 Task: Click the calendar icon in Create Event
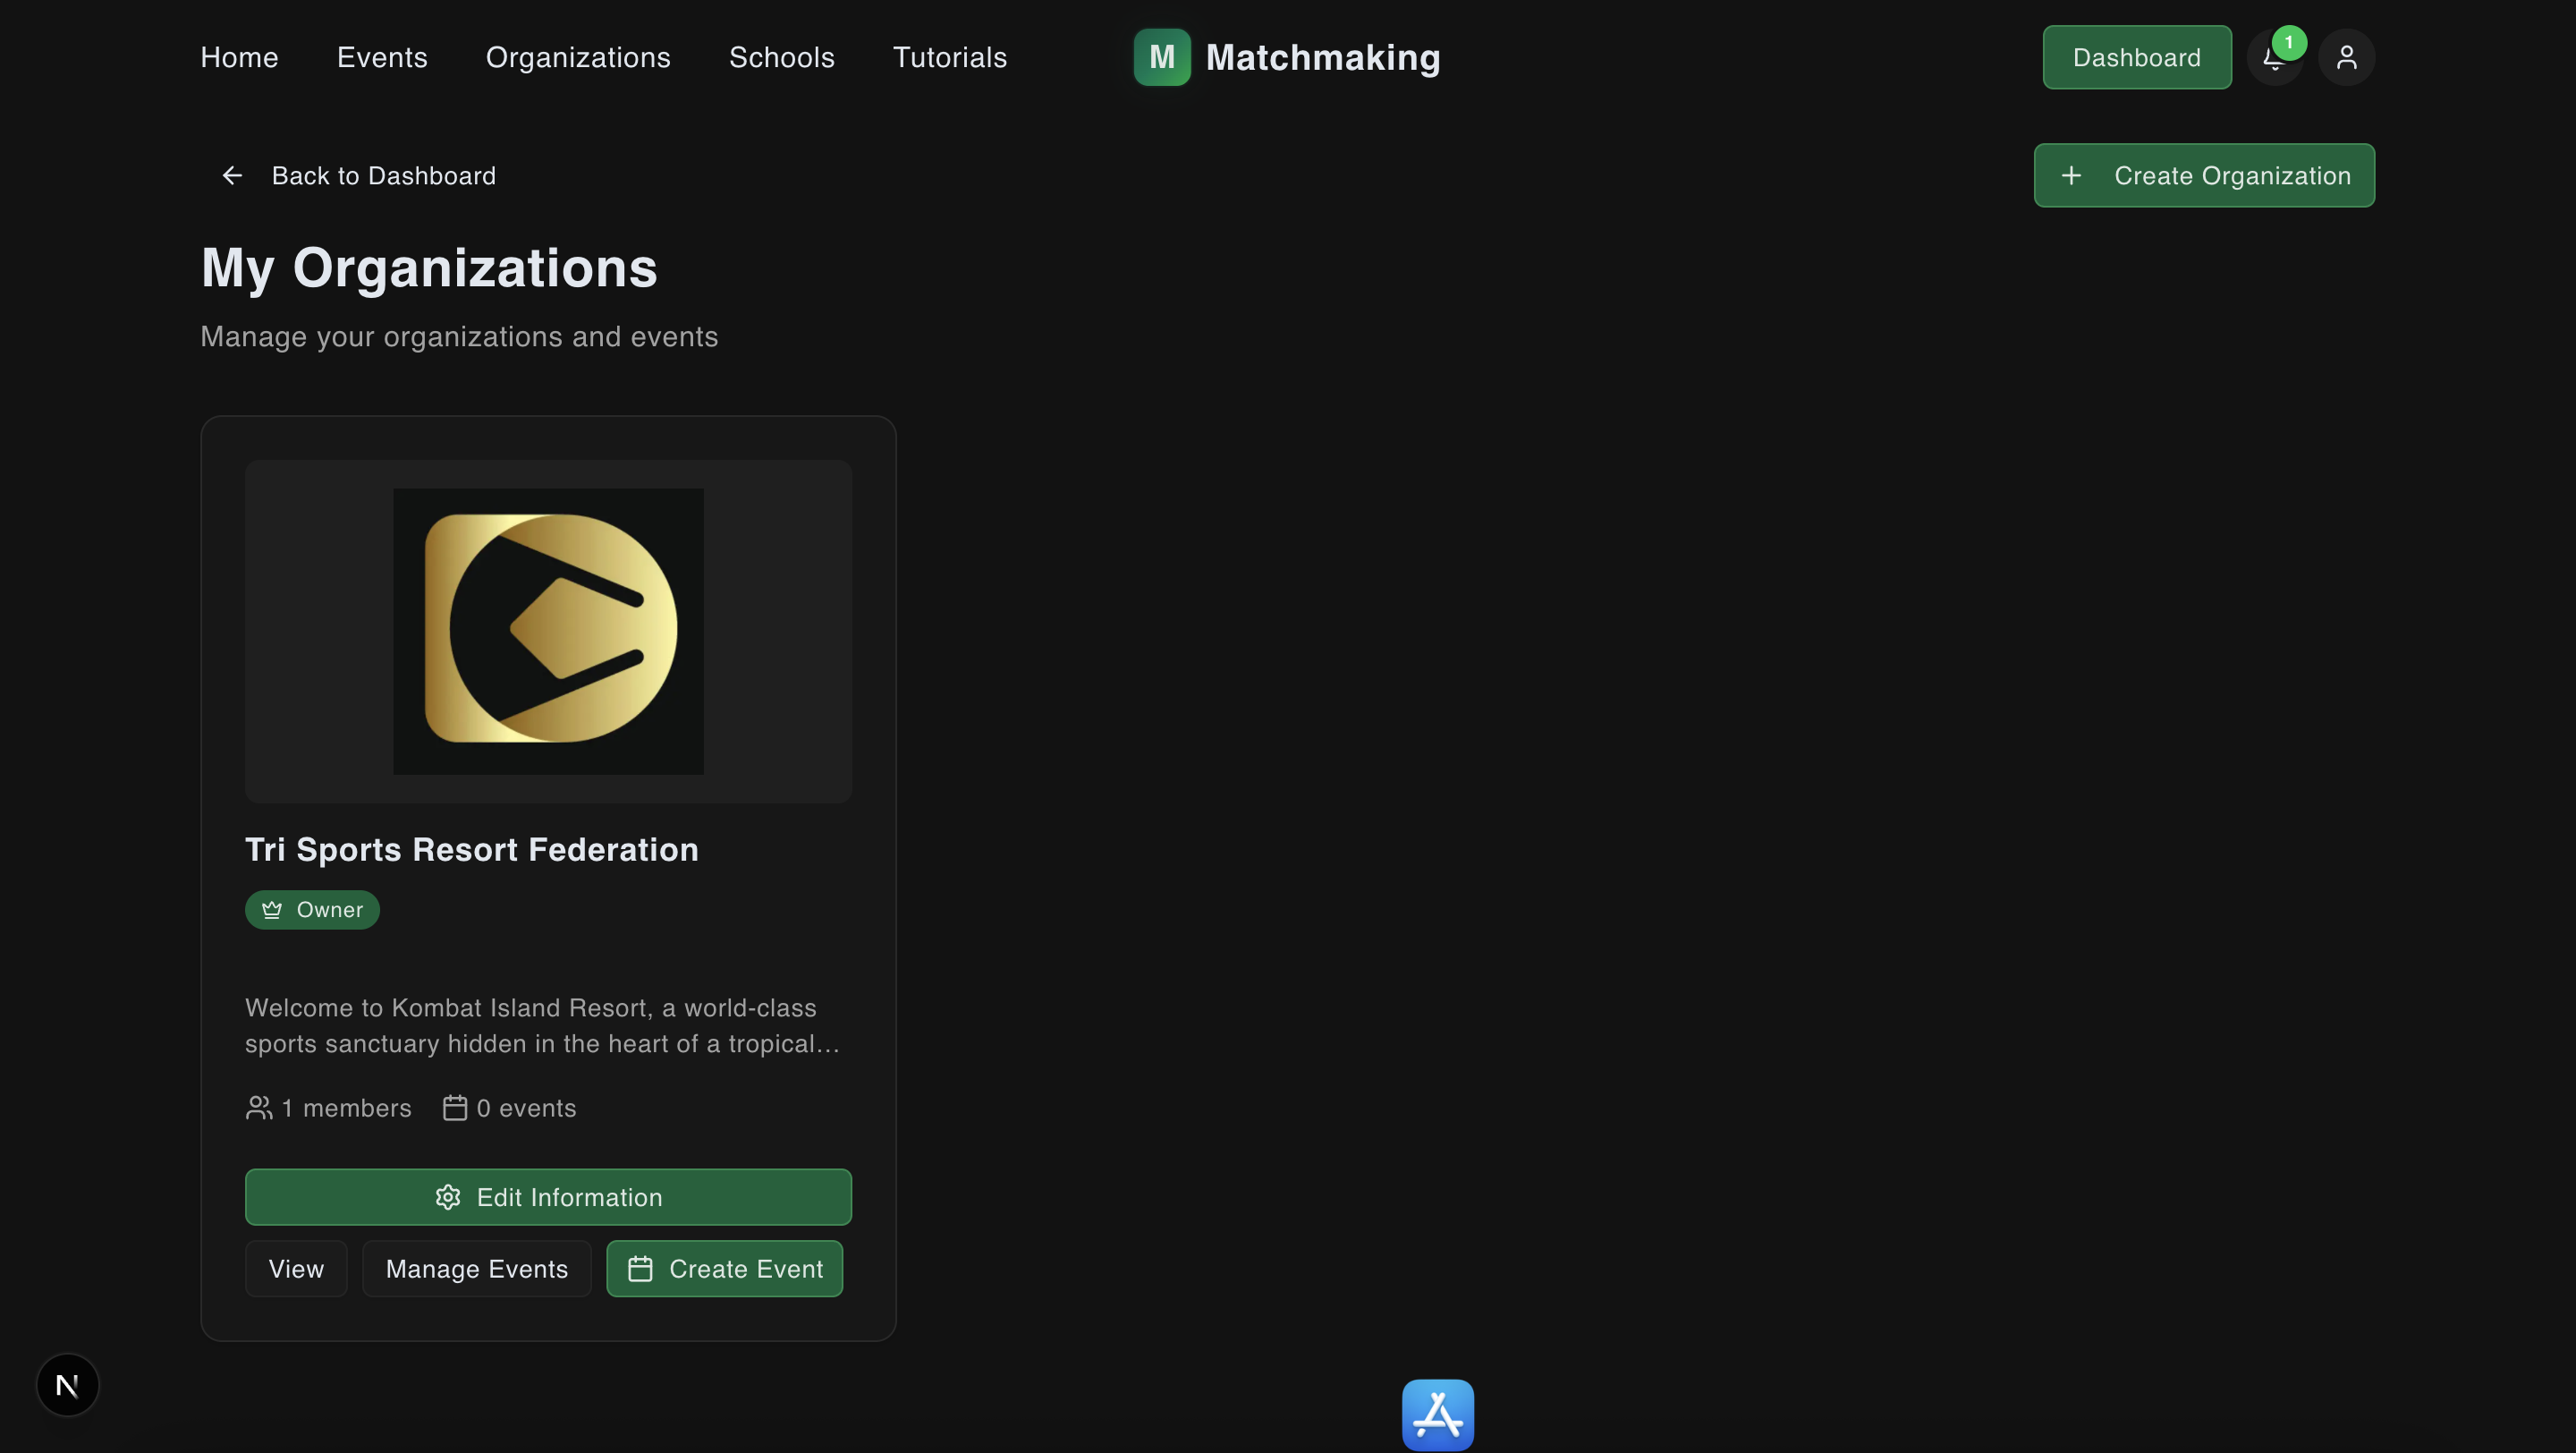[x=640, y=1269]
